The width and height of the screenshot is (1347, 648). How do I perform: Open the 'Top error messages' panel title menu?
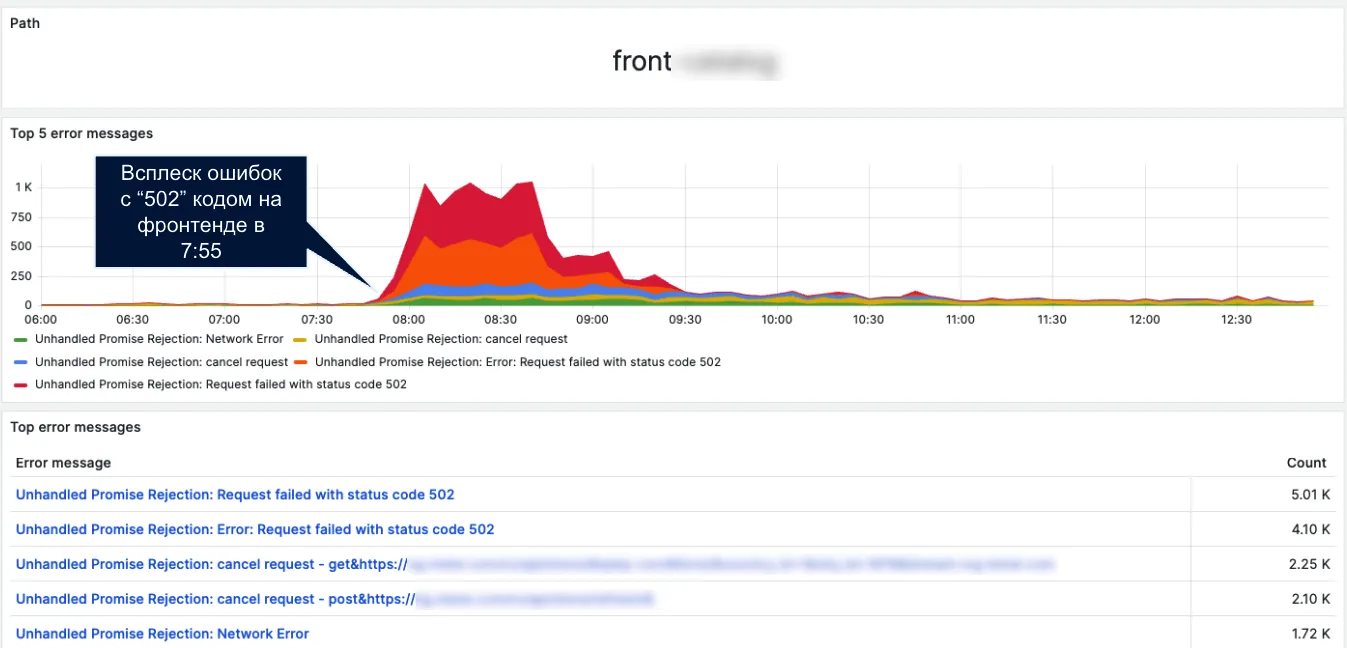coord(75,427)
